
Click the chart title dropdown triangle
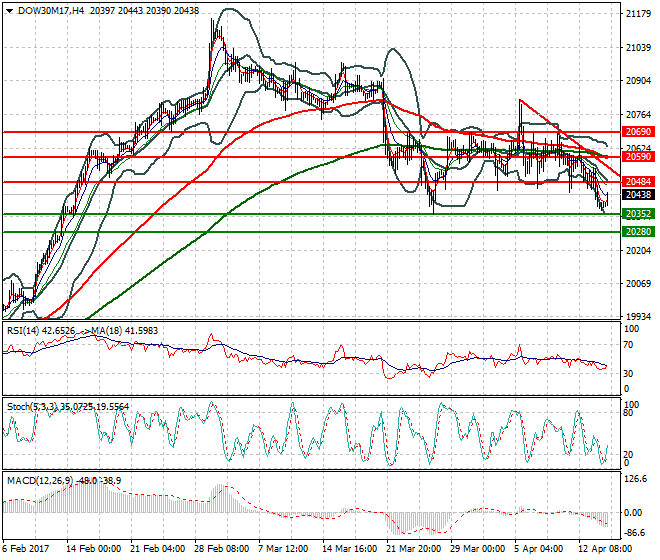pyautogui.click(x=10, y=11)
